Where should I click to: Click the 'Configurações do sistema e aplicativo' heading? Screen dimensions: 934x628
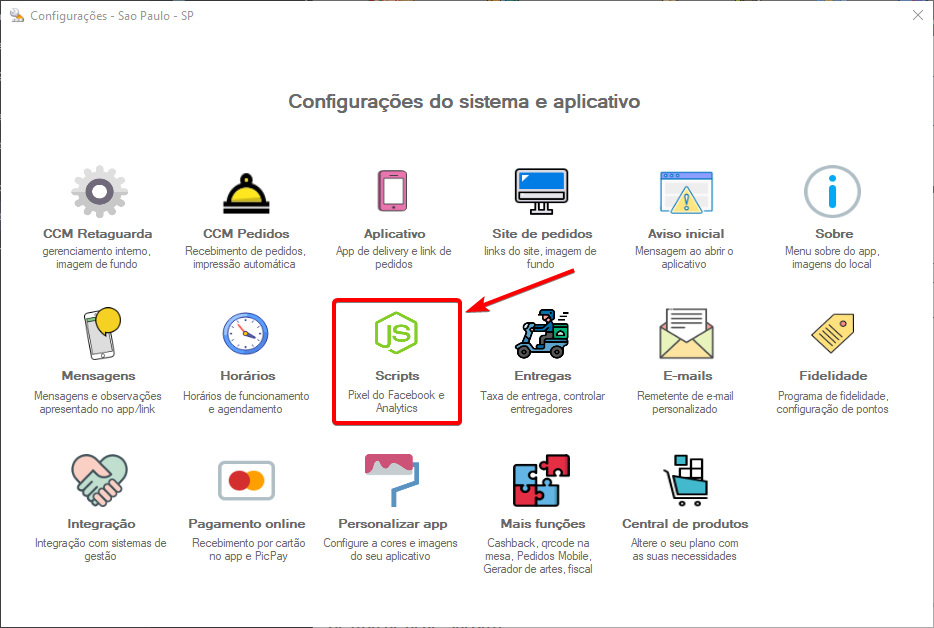pos(464,102)
